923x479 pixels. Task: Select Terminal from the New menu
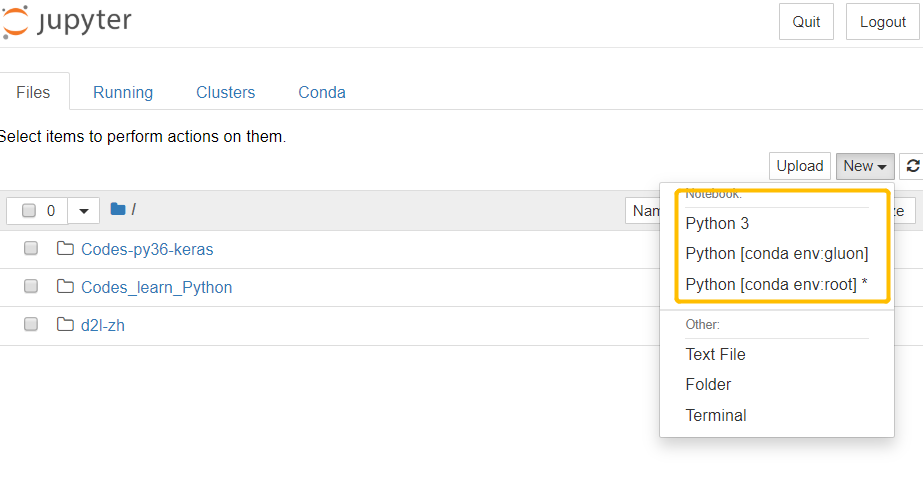(716, 415)
